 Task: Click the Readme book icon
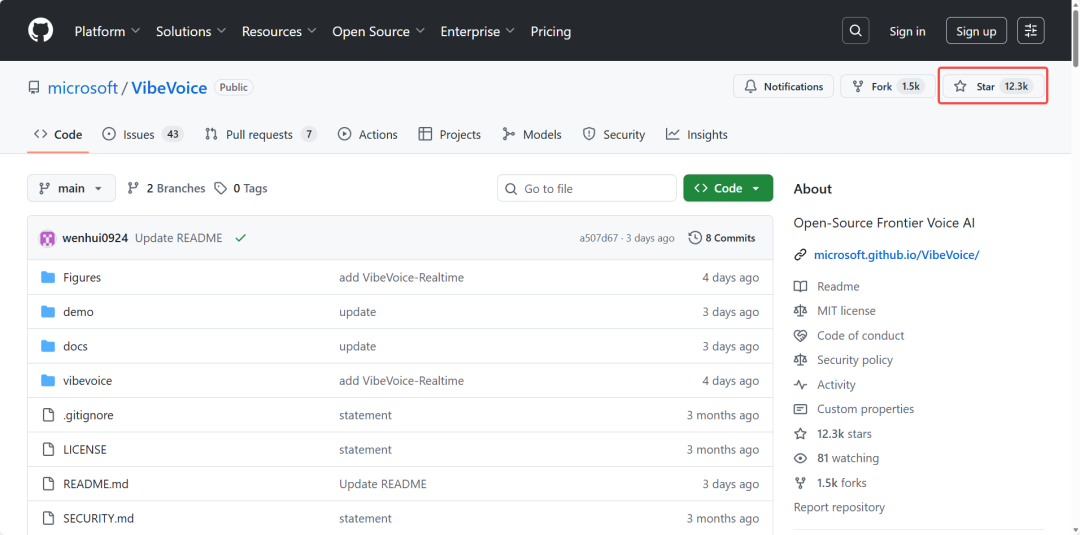click(x=800, y=286)
